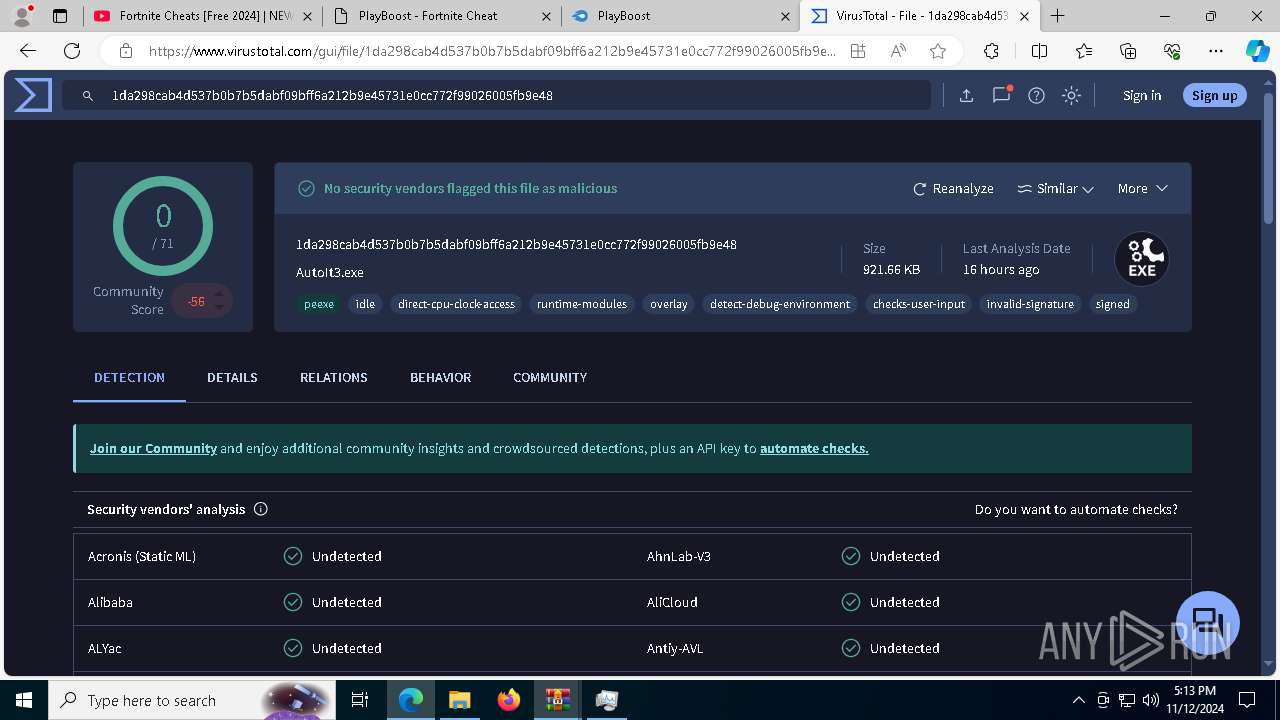
Task: Click the invalid-signature tag
Action: (1030, 304)
